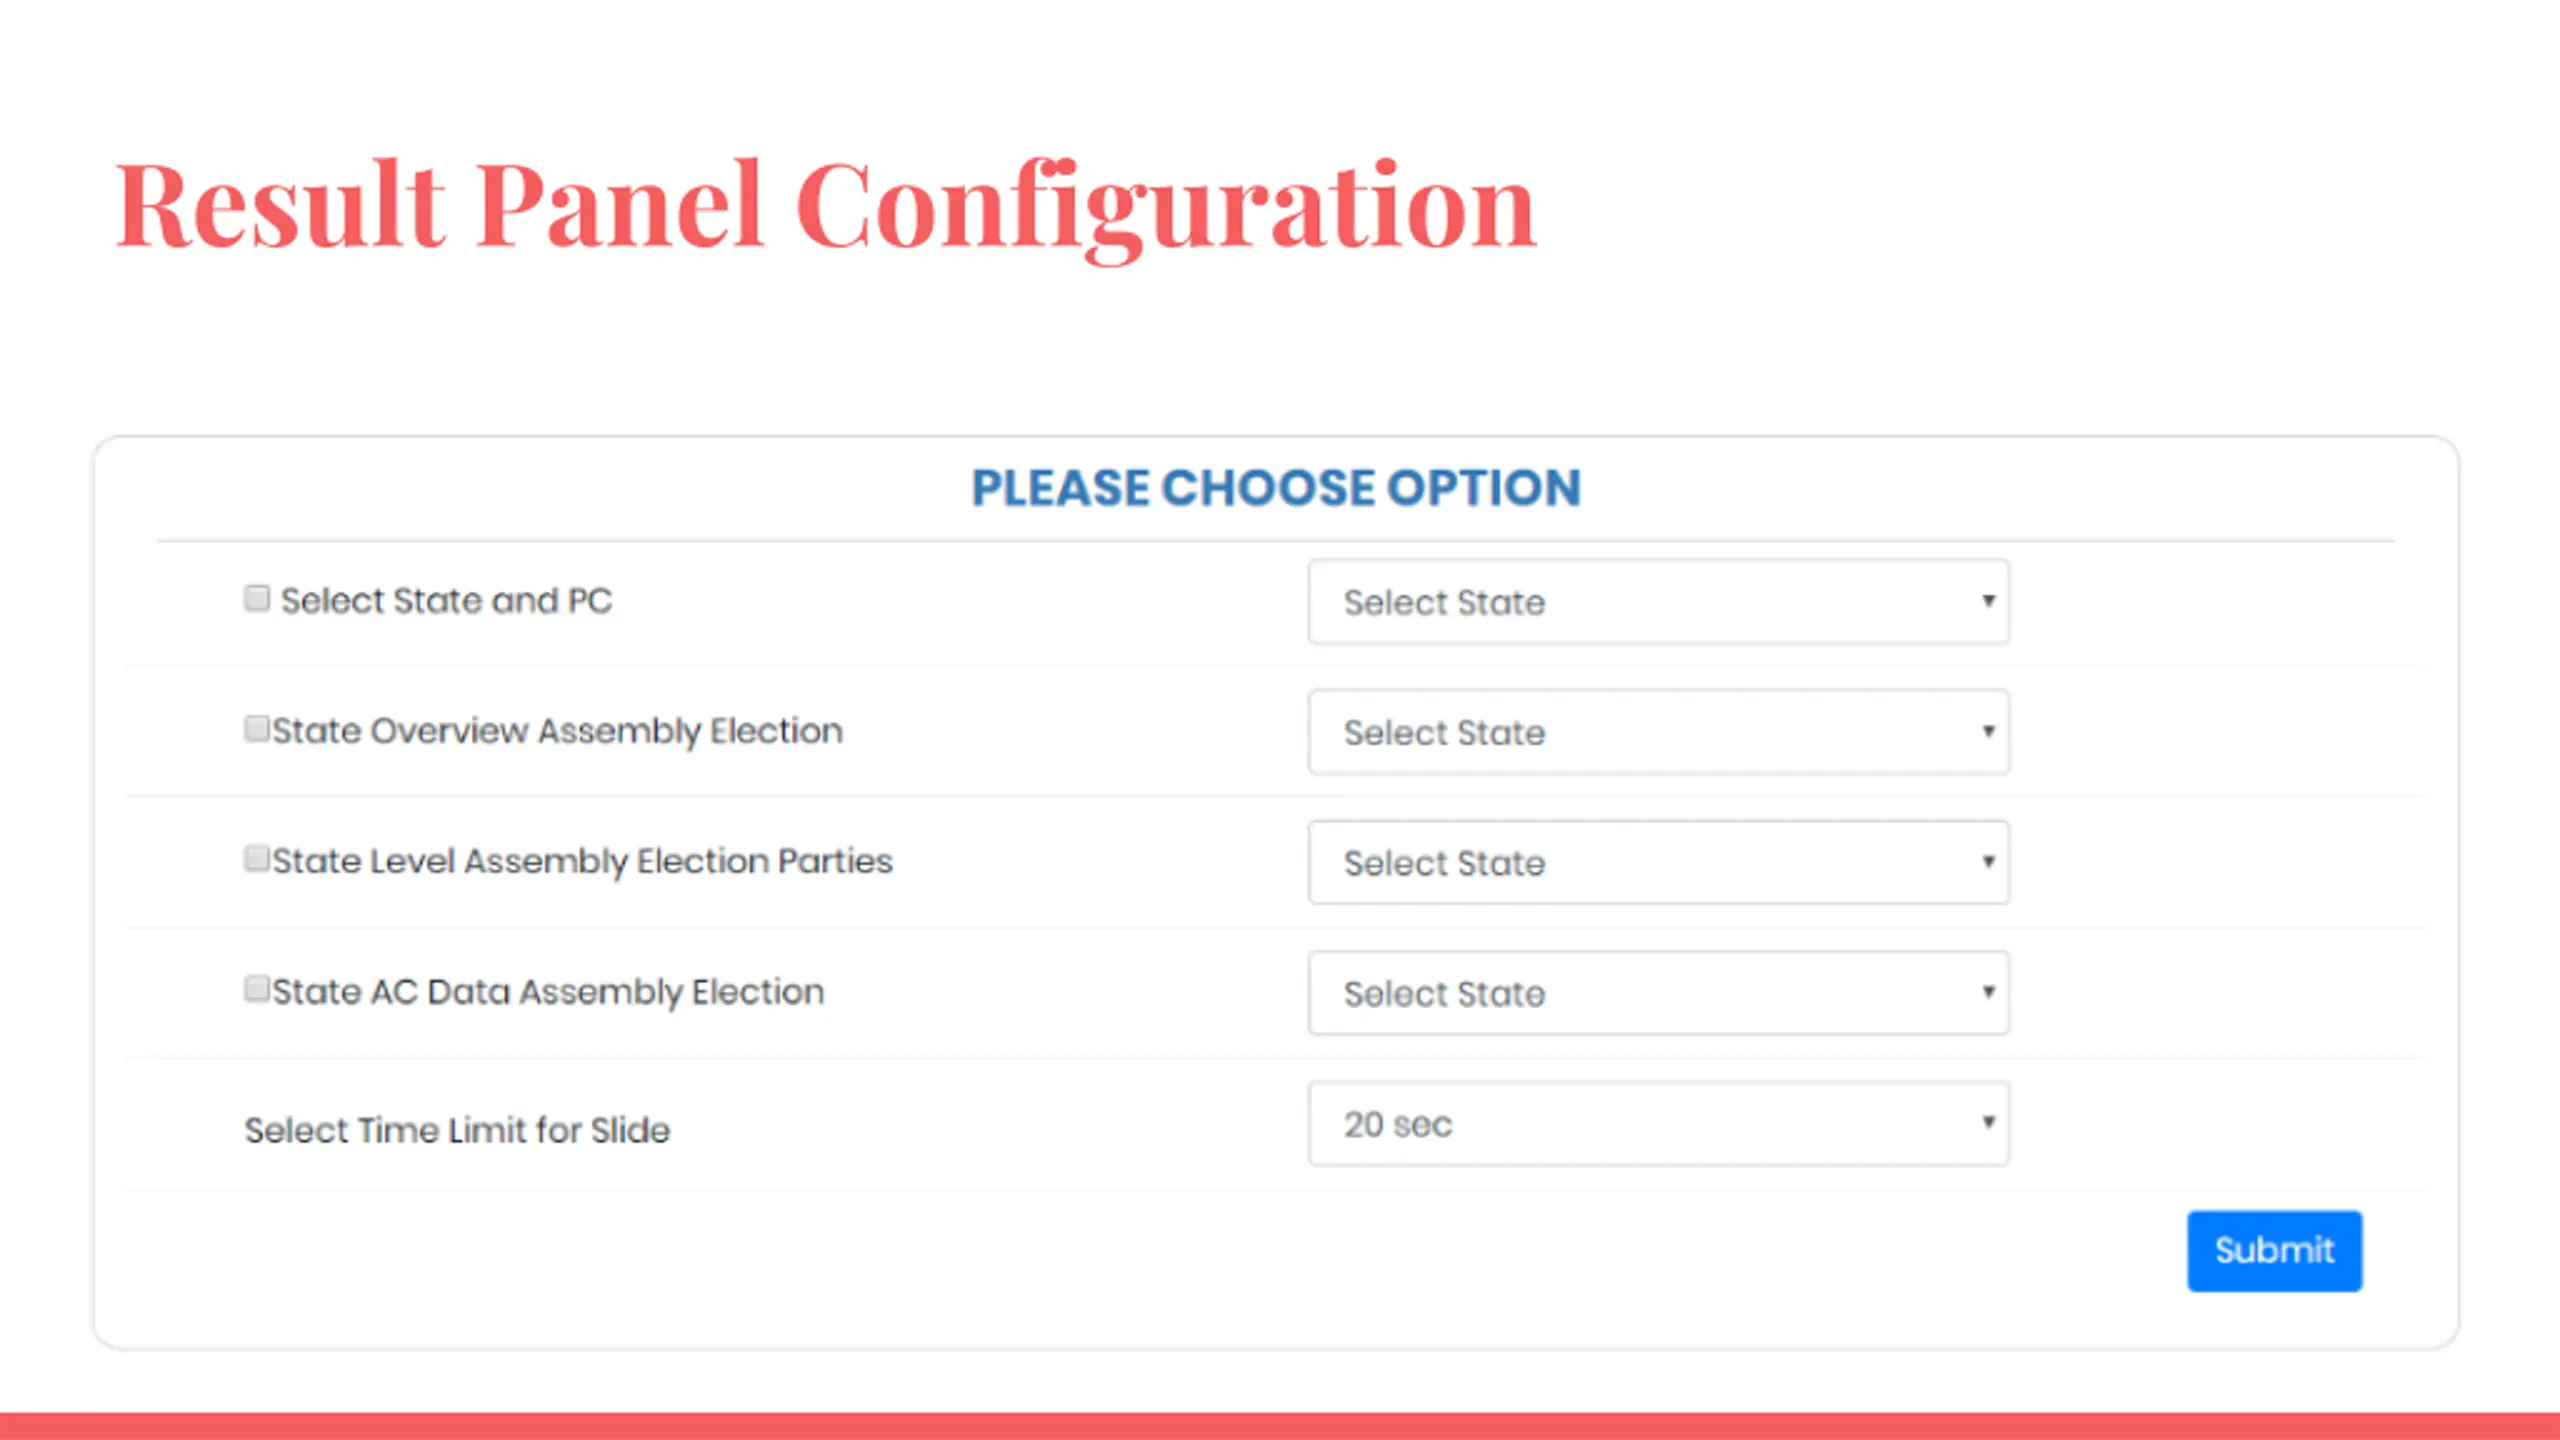Check State Level Assembly Election Parties box

257,858
